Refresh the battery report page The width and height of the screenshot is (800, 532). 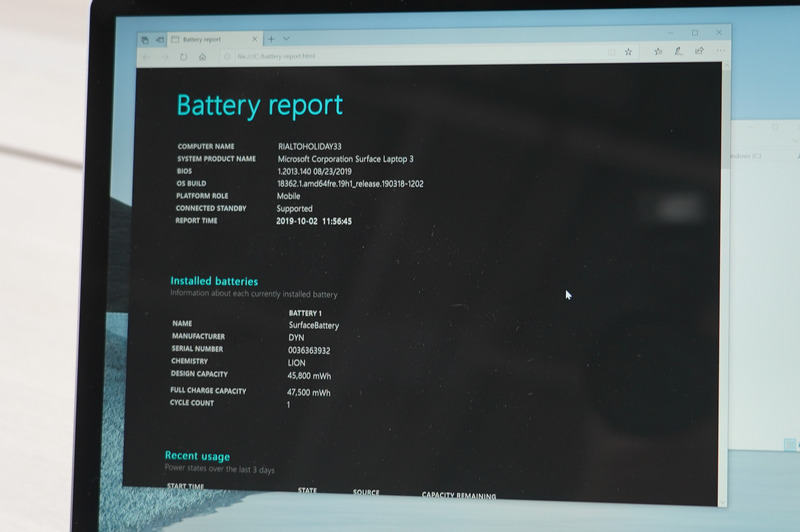click(x=184, y=57)
